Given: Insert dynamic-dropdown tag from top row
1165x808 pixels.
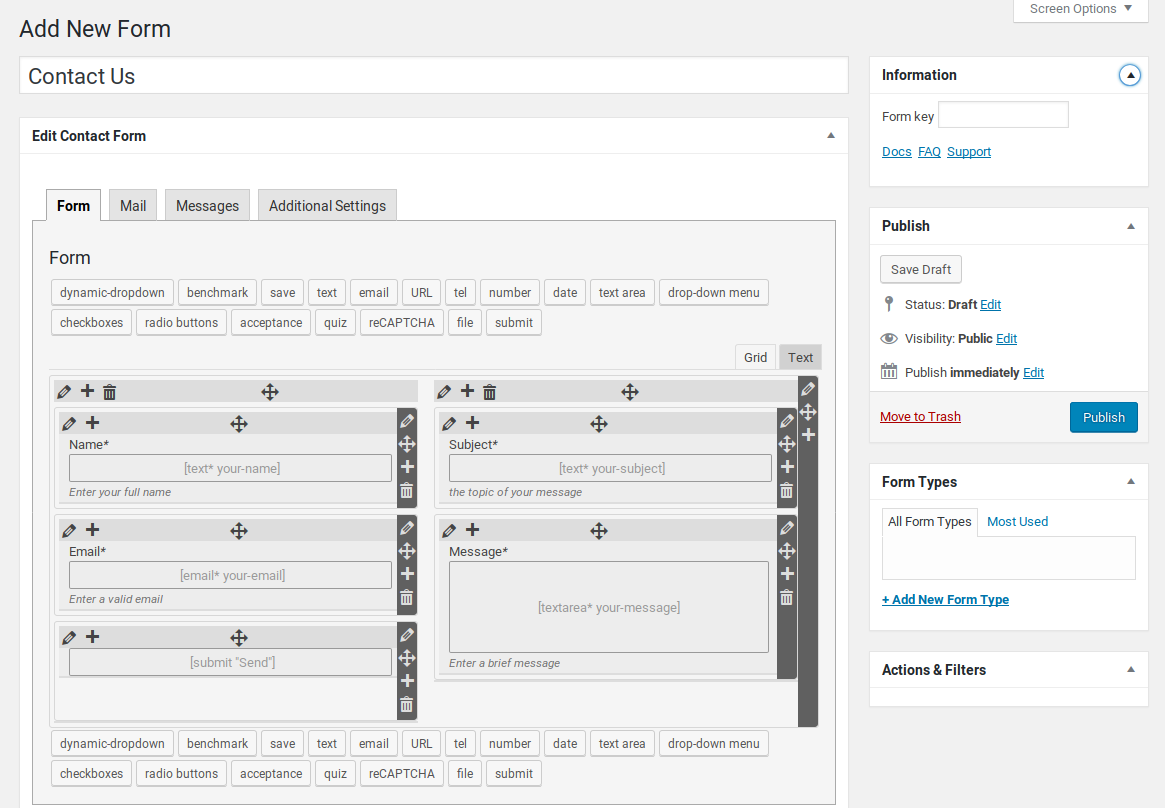Looking at the screenshot, I should point(112,293).
